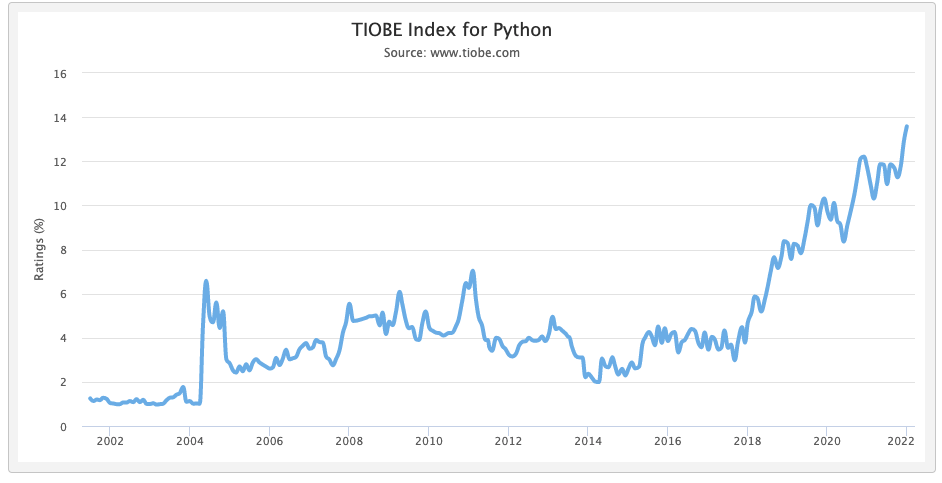Click the 'Ratings (%)' y-axis label
Image resolution: width=942 pixels, height=483 pixels.
(x=39, y=249)
